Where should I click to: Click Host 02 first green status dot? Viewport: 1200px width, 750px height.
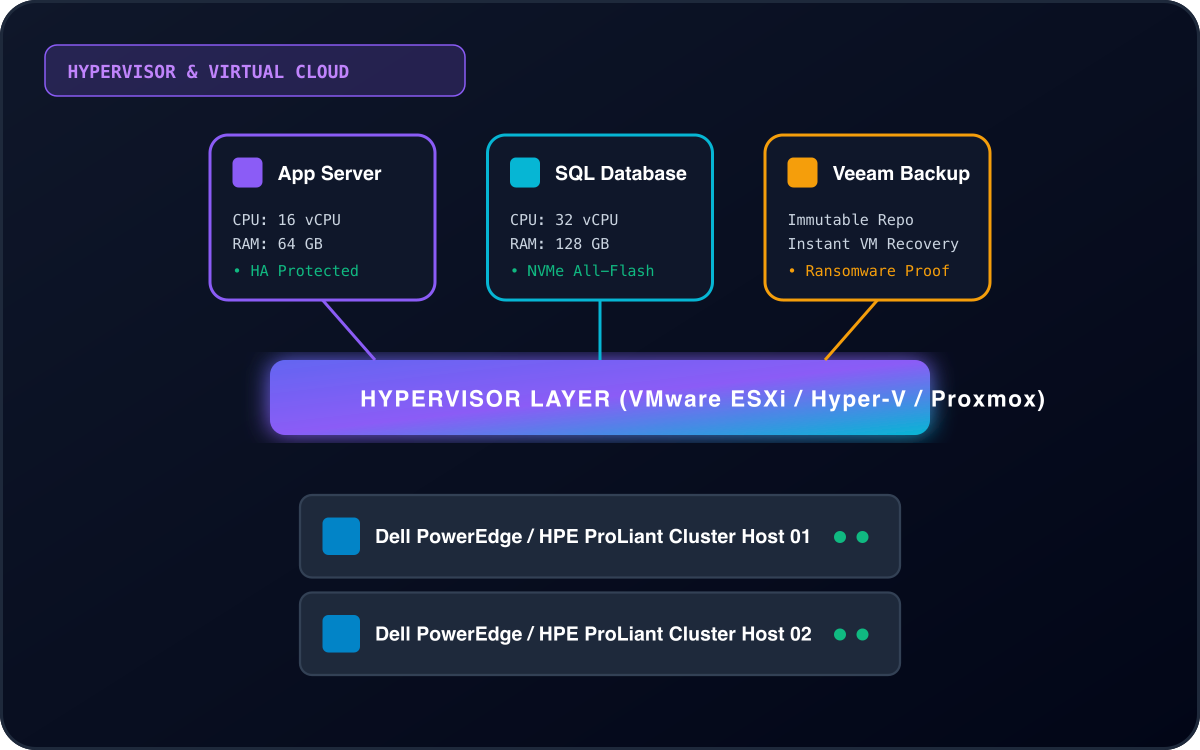tap(840, 634)
